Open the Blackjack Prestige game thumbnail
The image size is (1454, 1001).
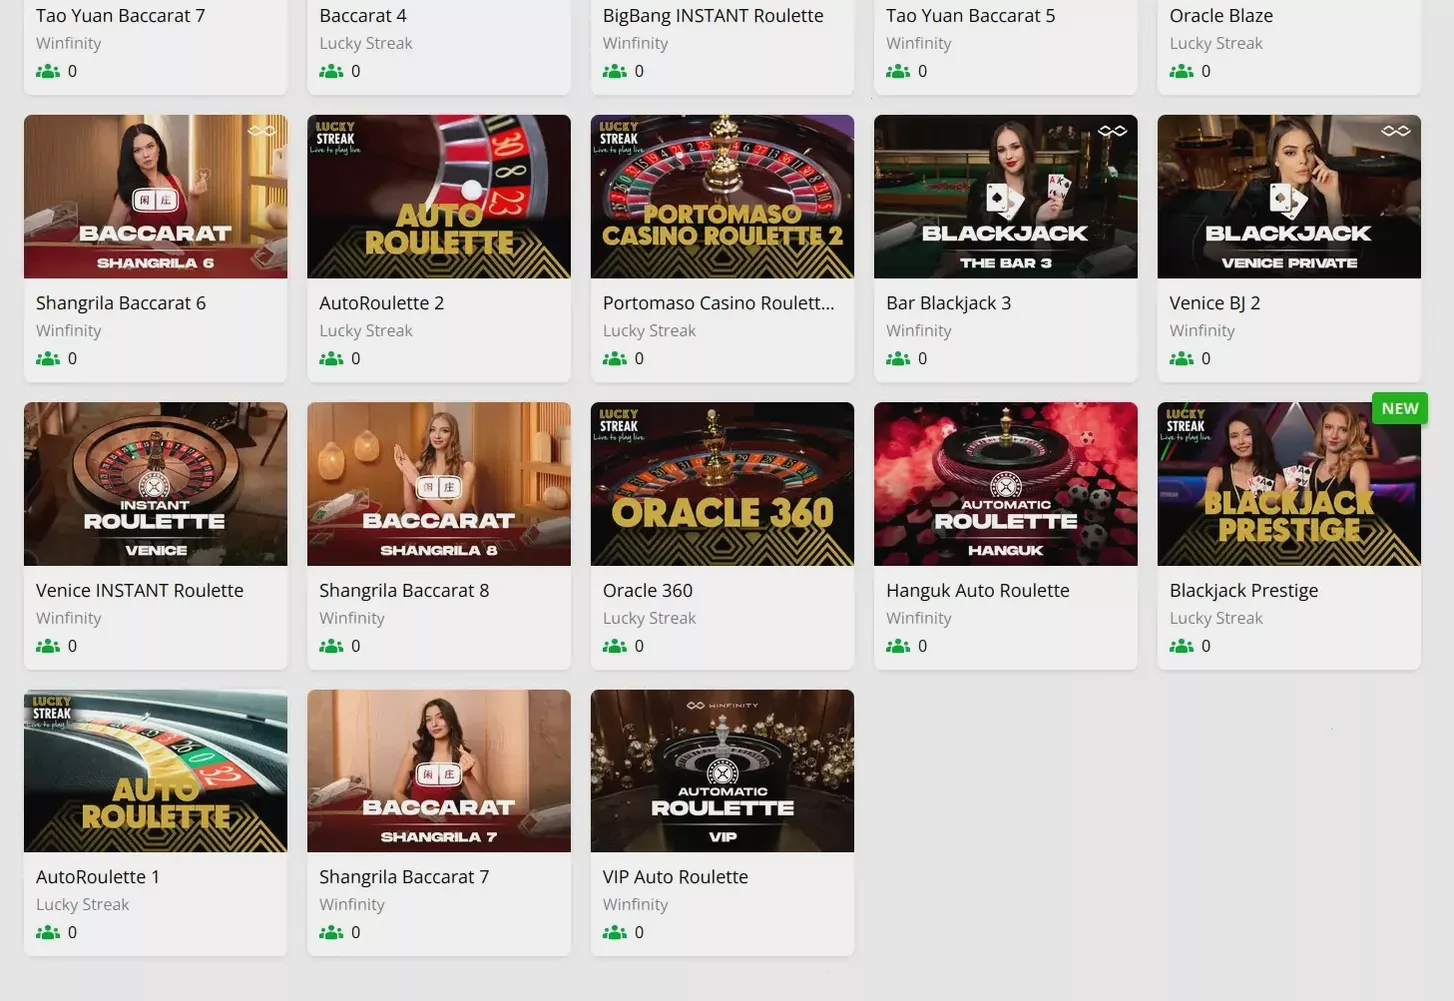click(1289, 484)
